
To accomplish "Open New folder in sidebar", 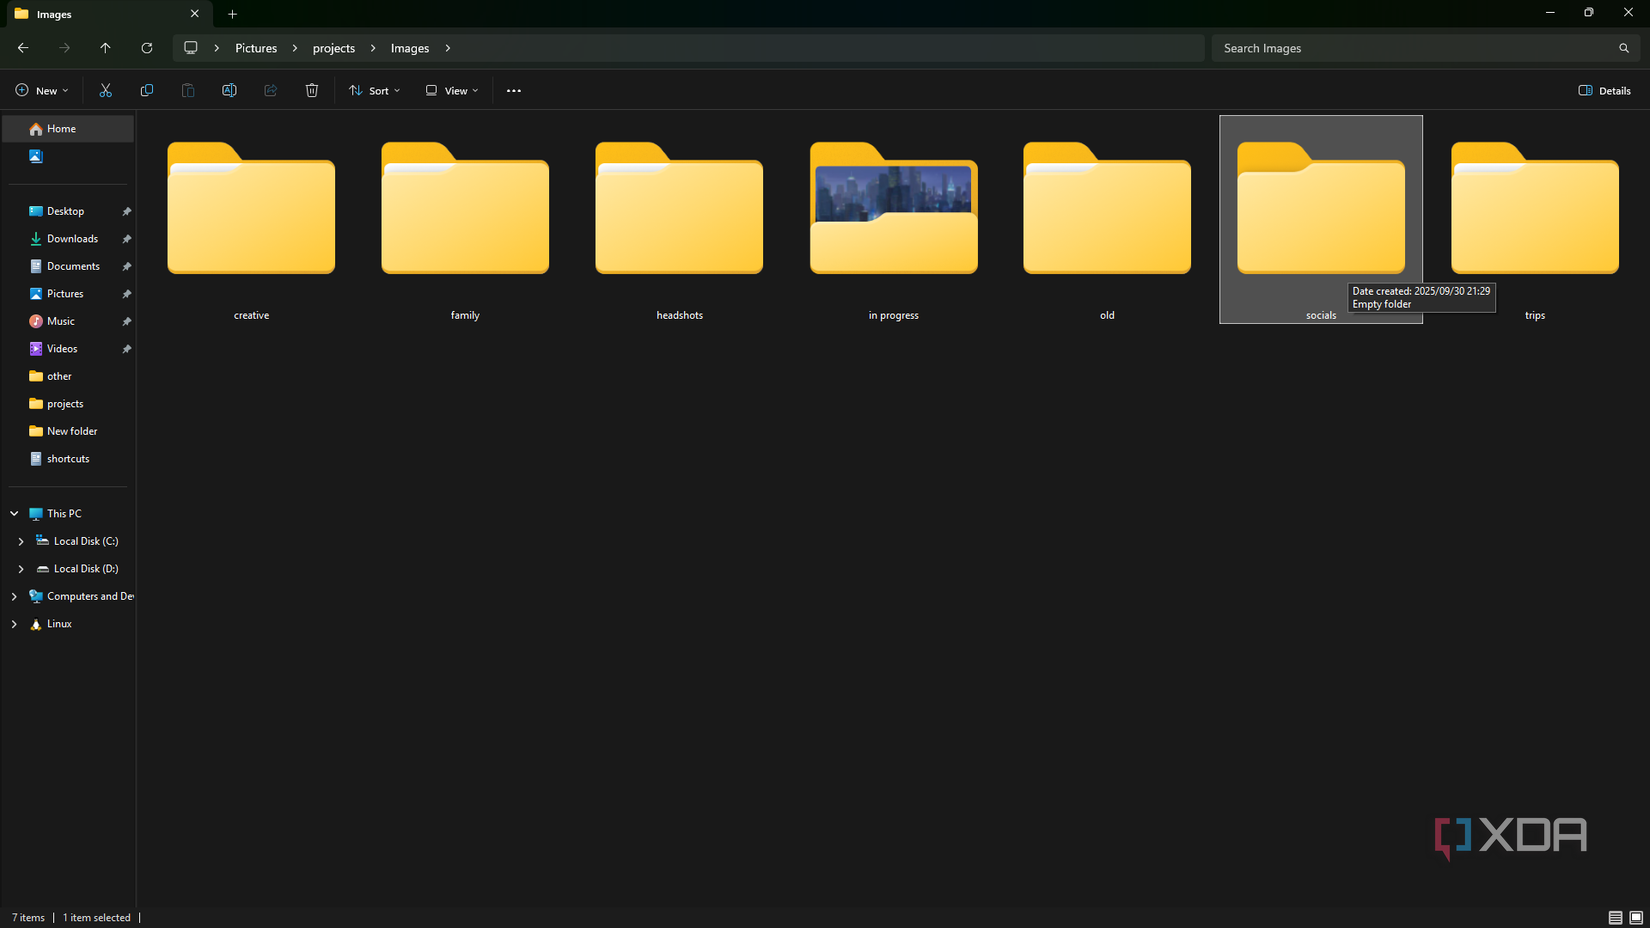I will click(72, 431).
